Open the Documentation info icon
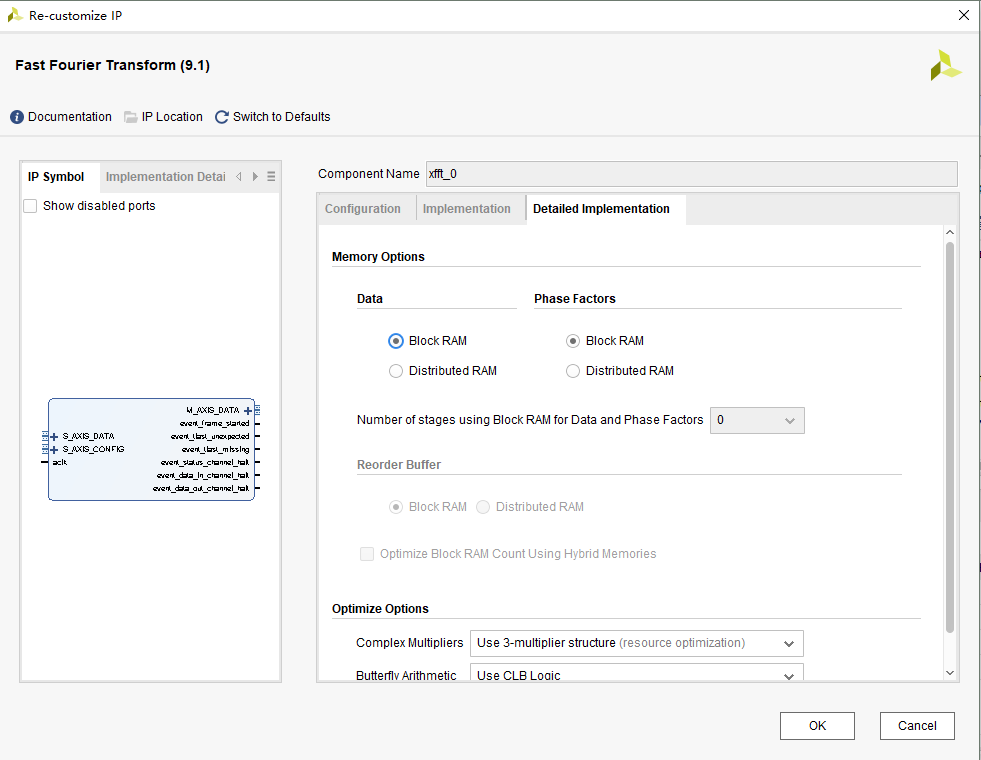Image resolution: width=981 pixels, height=760 pixels. [17, 117]
